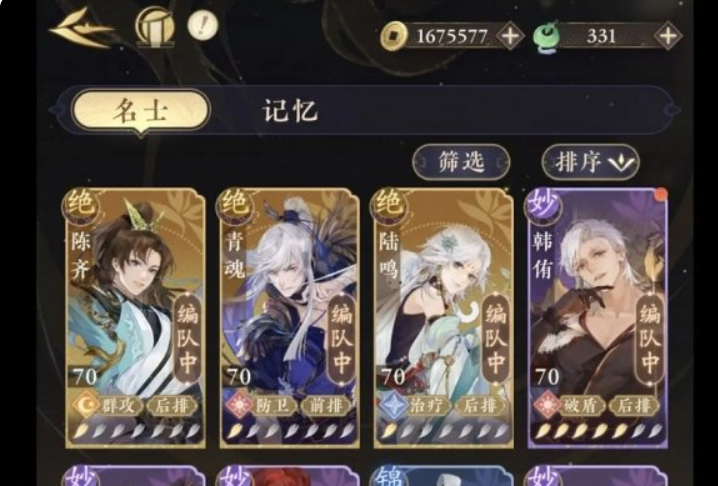Select the 陈齐 character card
The height and width of the screenshot is (486, 718).
pos(134,317)
